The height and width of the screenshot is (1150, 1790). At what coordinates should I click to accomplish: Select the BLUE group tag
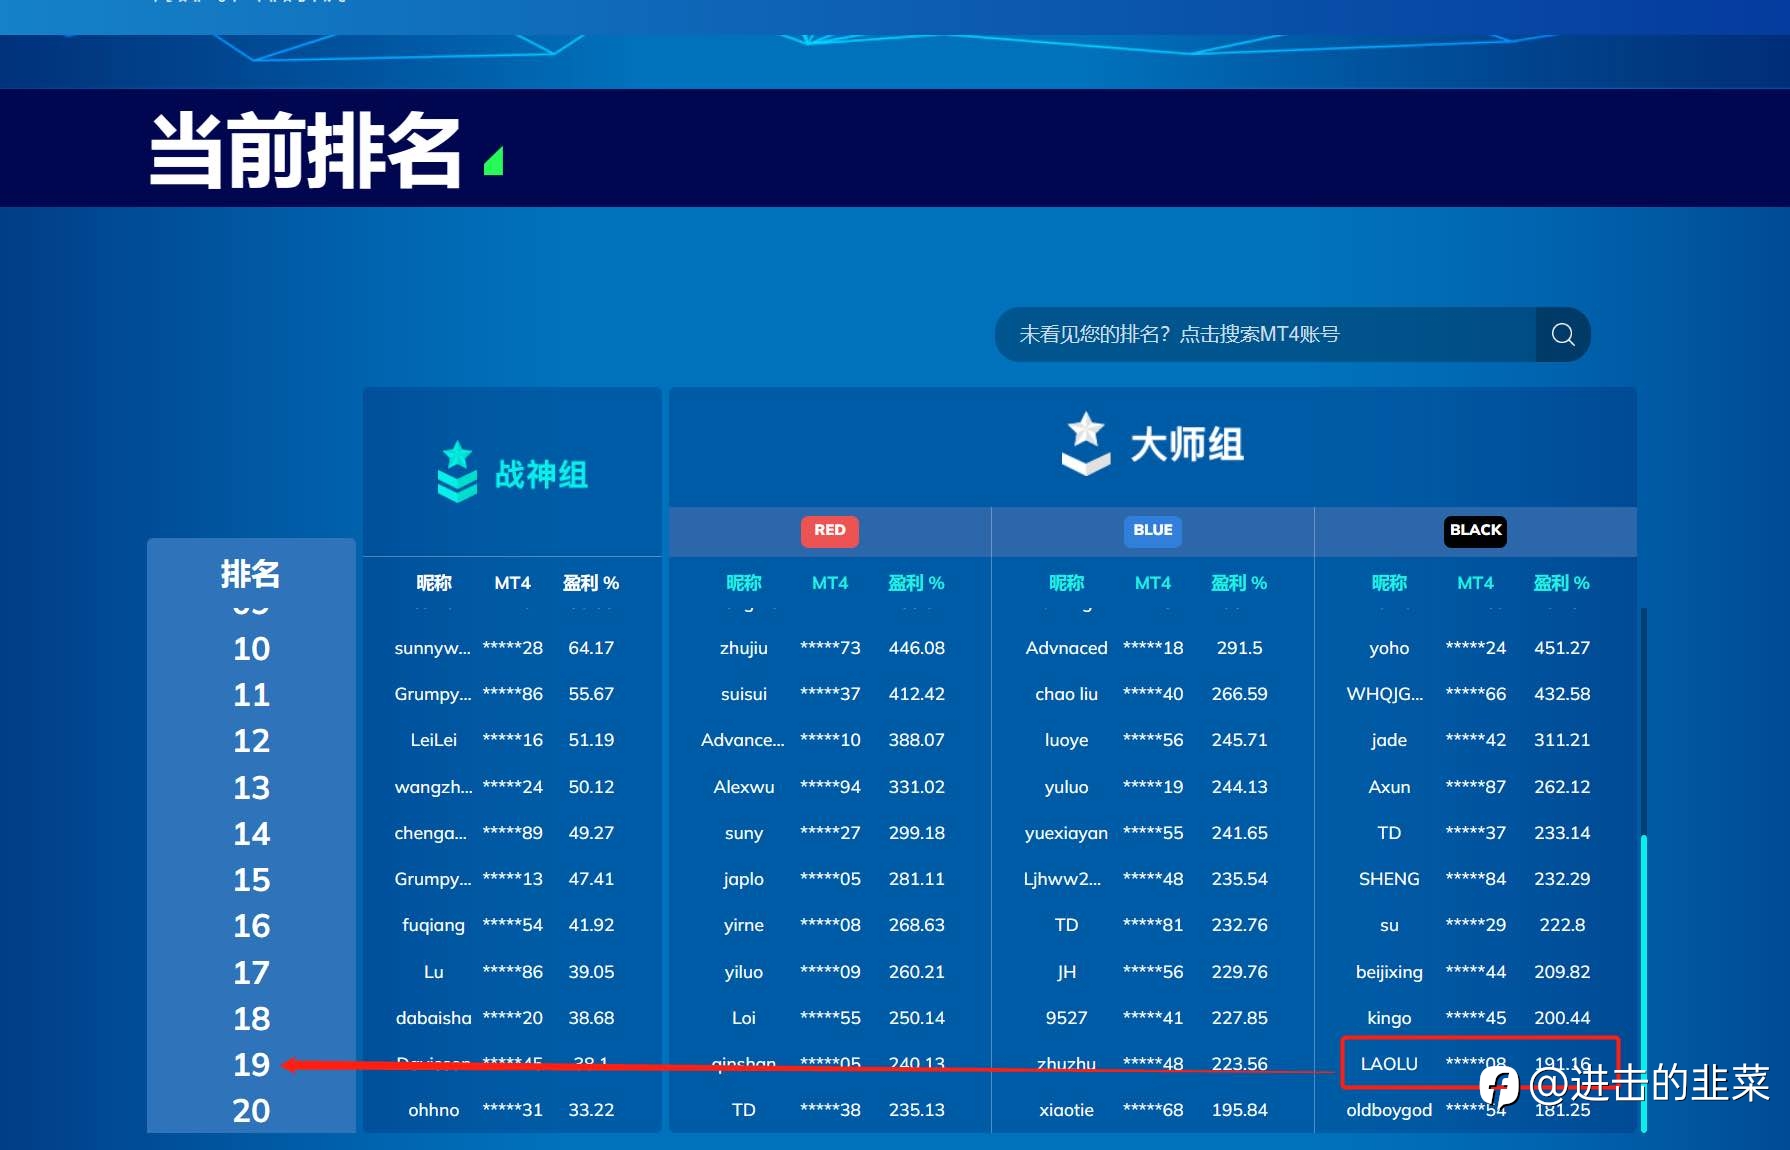click(1153, 531)
